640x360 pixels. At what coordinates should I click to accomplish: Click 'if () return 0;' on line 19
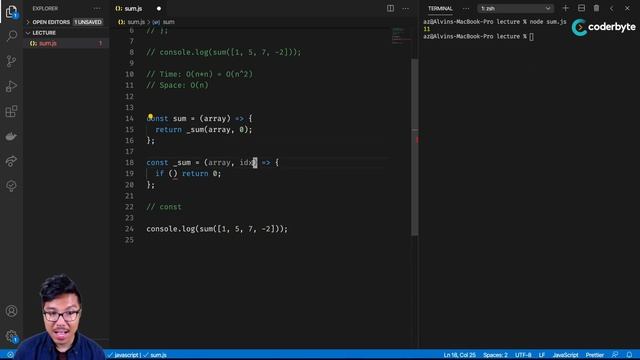pyautogui.click(x=188, y=173)
